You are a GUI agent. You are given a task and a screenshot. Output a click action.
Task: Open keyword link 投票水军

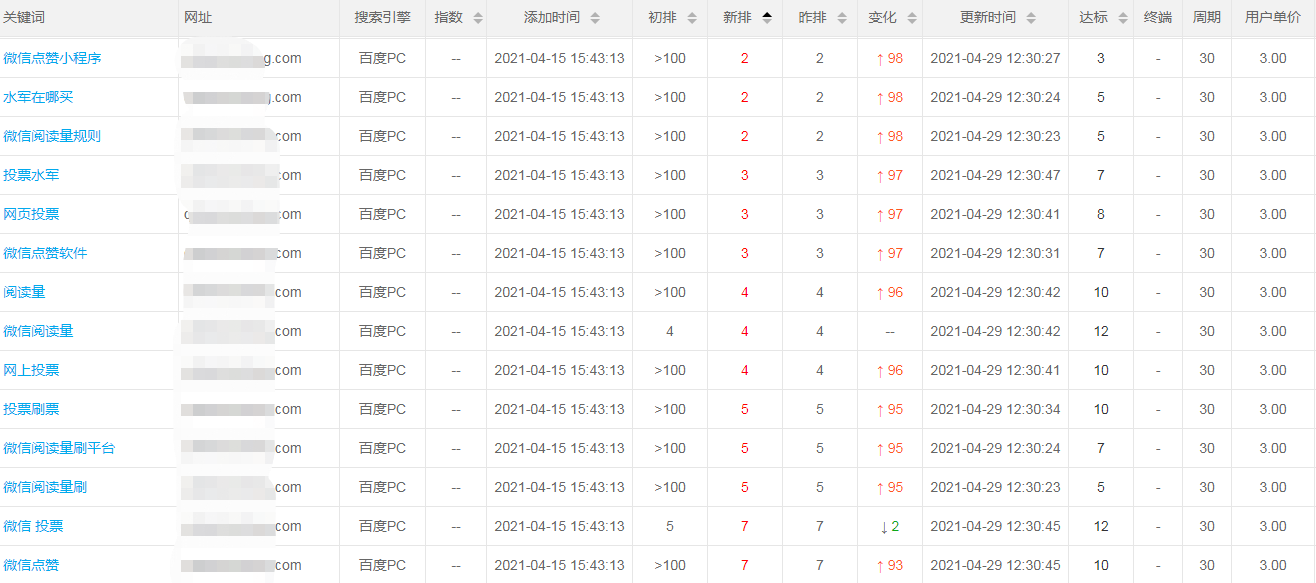[31, 175]
